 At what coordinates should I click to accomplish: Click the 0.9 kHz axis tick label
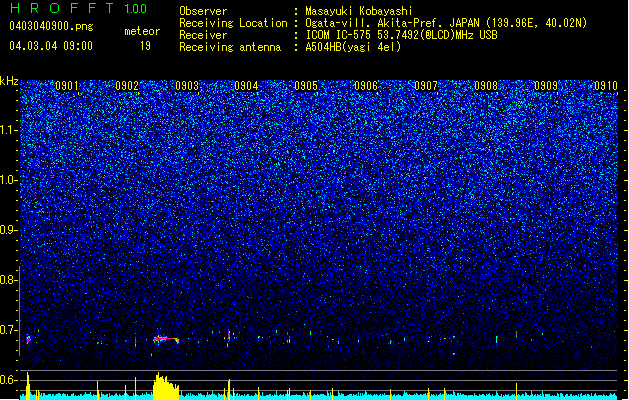click(9, 230)
